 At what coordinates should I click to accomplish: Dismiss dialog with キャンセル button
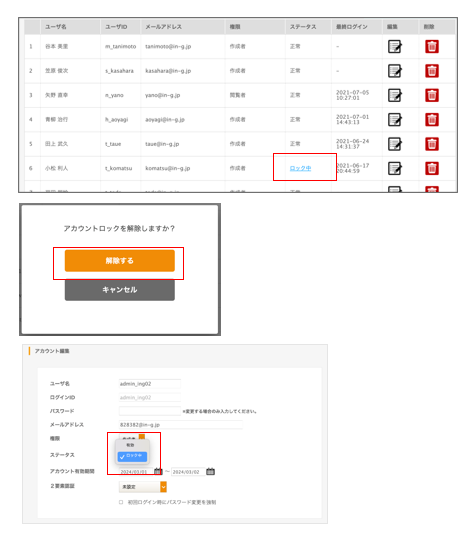coord(120,290)
